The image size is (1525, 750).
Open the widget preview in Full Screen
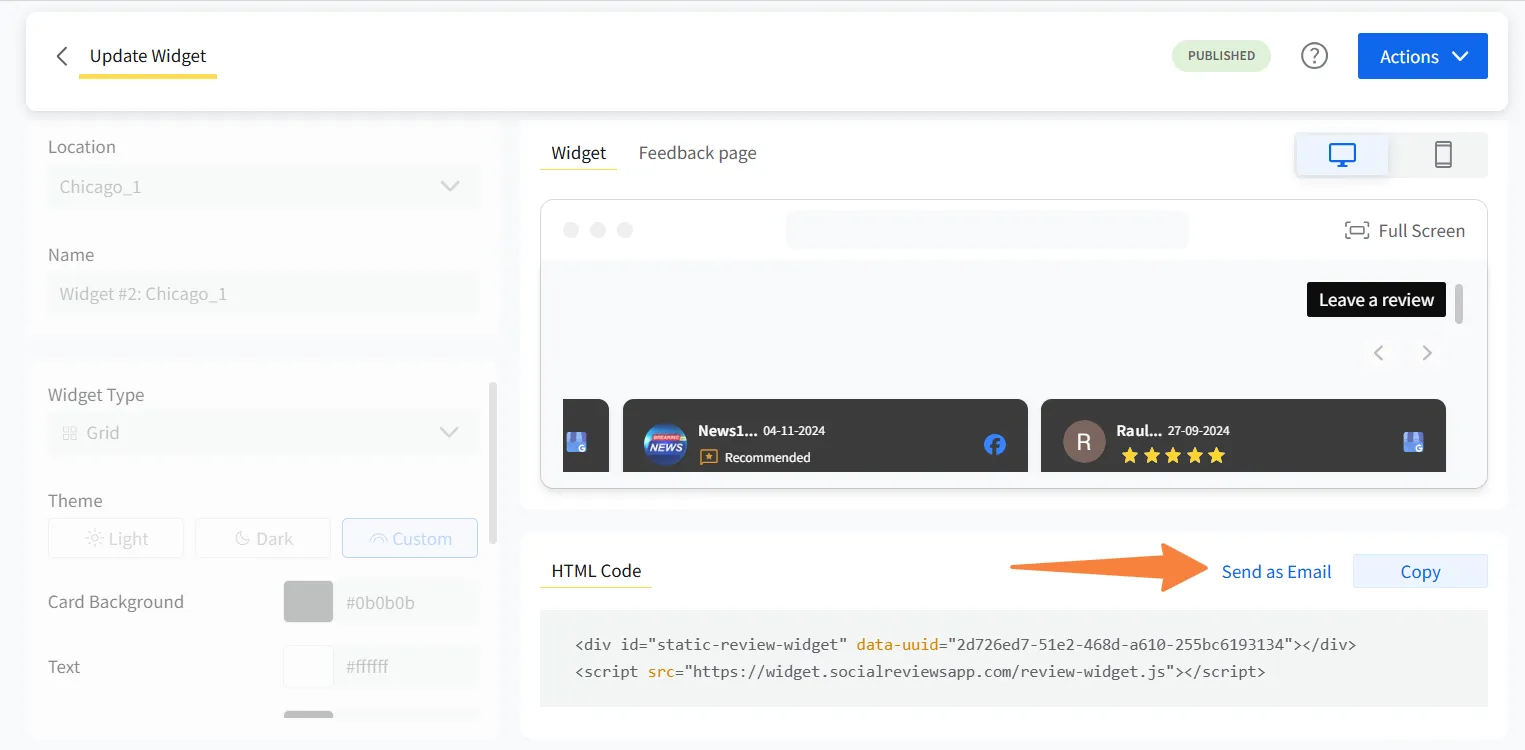(1404, 230)
